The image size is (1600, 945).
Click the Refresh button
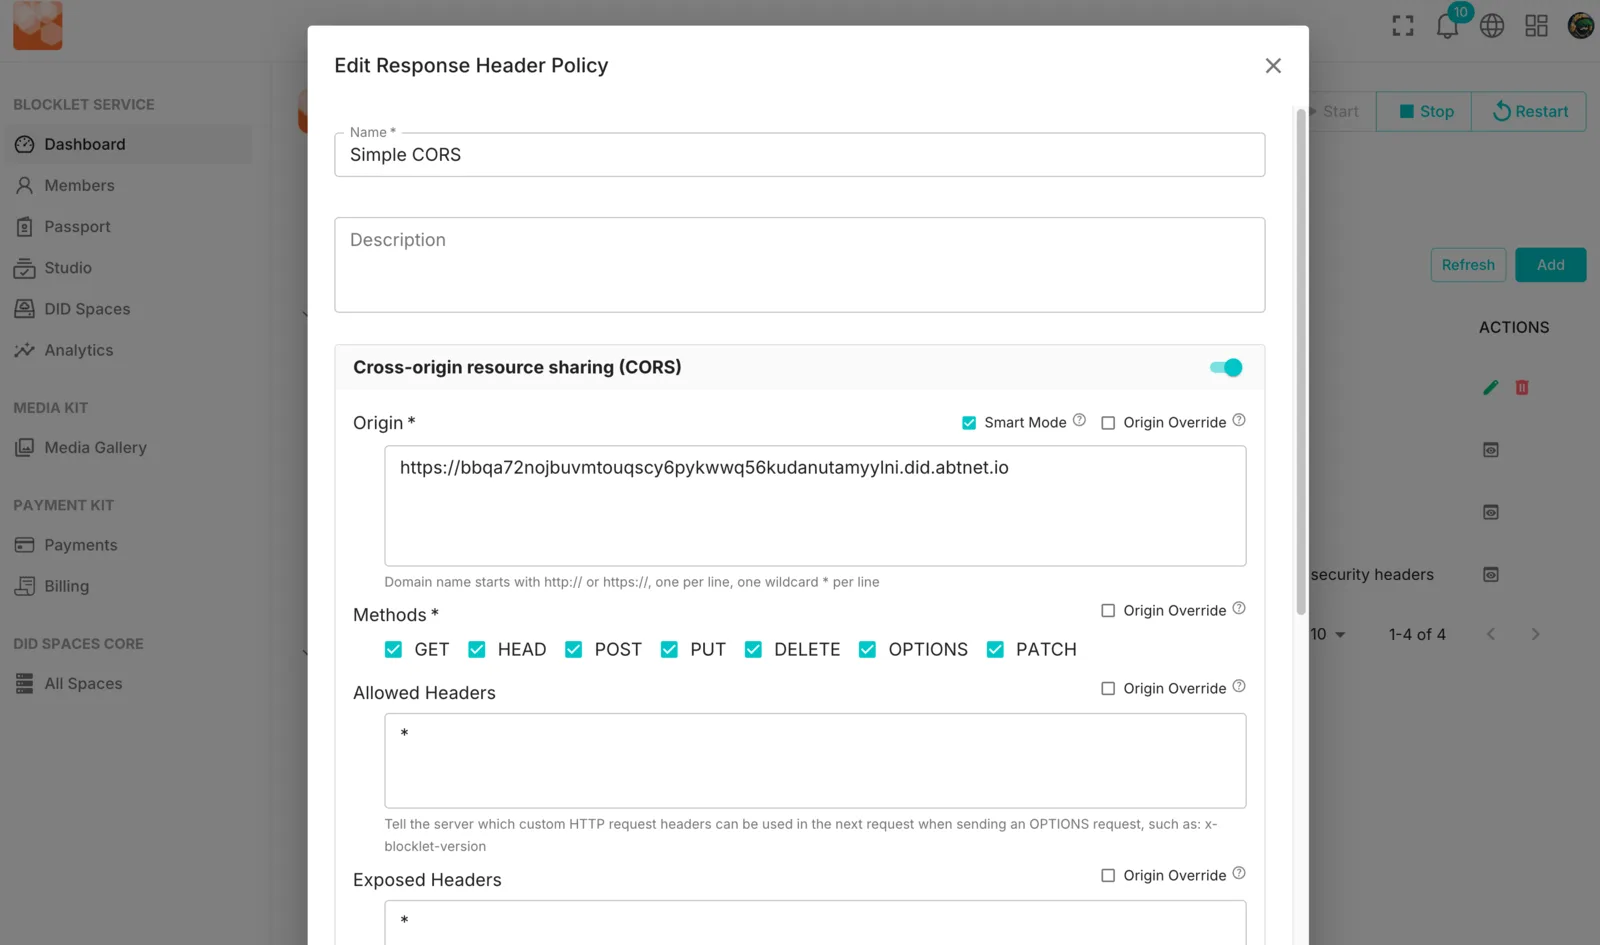click(1468, 265)
